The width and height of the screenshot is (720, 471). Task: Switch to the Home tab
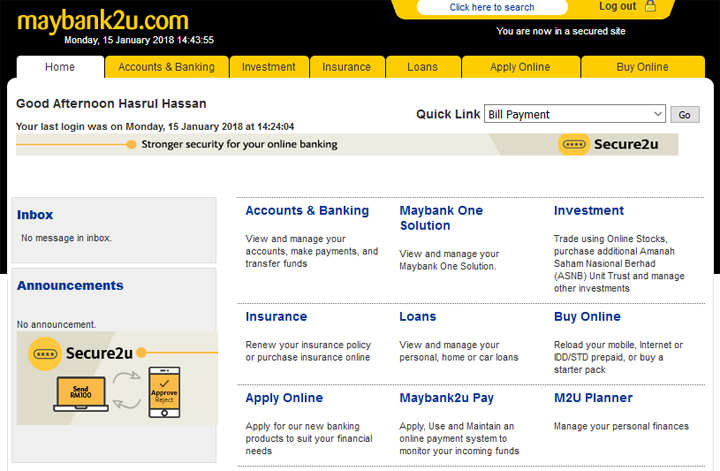[60, 67]
